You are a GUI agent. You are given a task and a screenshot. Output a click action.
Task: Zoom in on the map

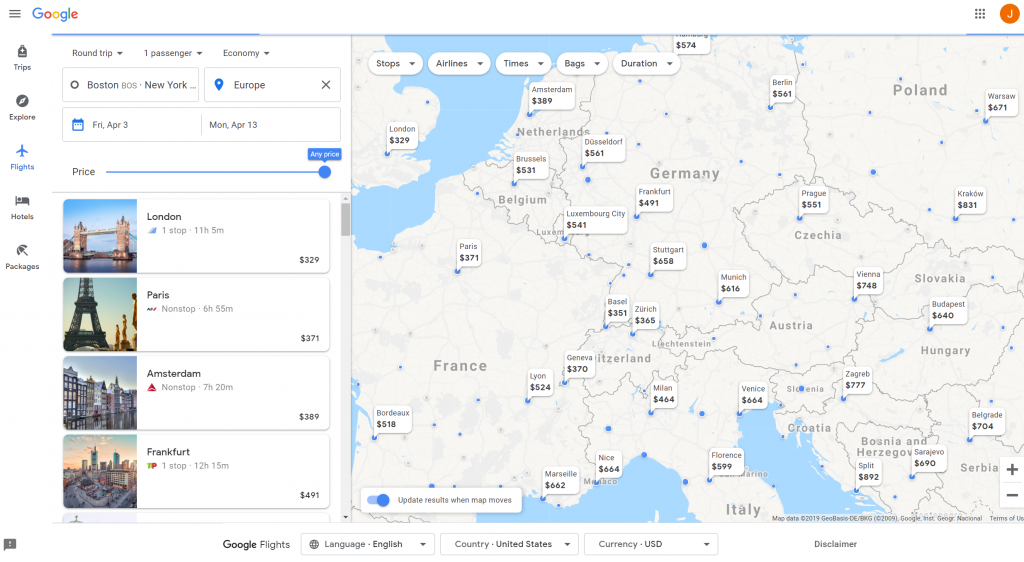pyautogui.click(x=1012, y=469)
